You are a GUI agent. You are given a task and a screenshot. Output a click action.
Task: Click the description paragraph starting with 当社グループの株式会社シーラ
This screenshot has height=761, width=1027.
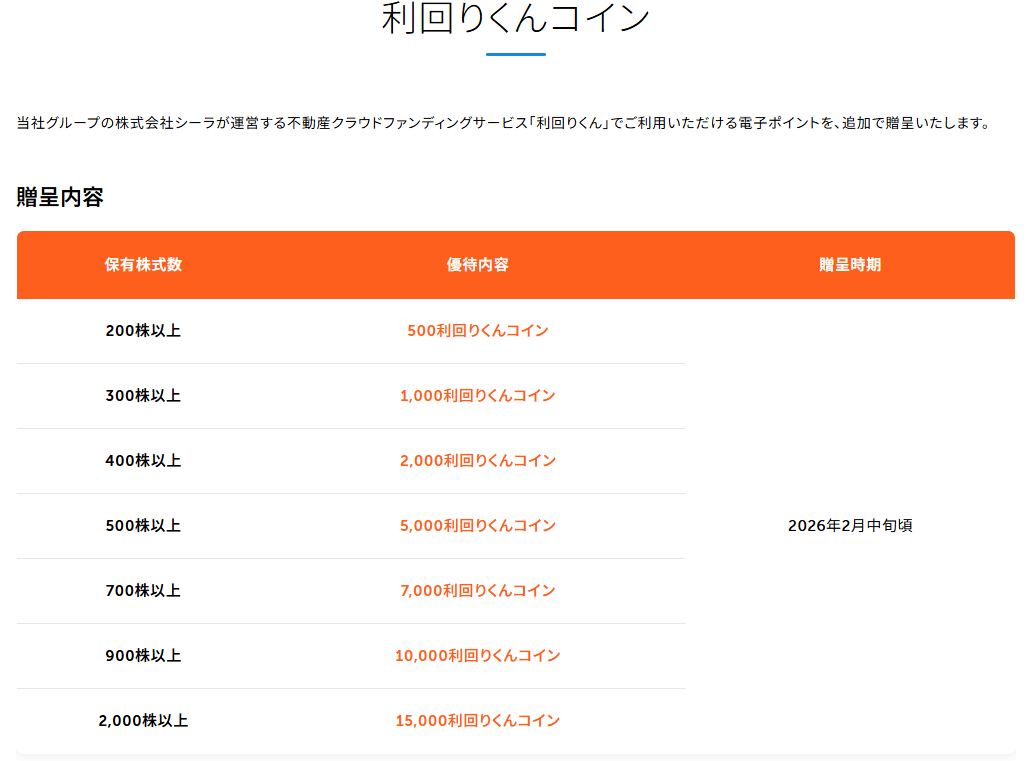tap(503, 123)
